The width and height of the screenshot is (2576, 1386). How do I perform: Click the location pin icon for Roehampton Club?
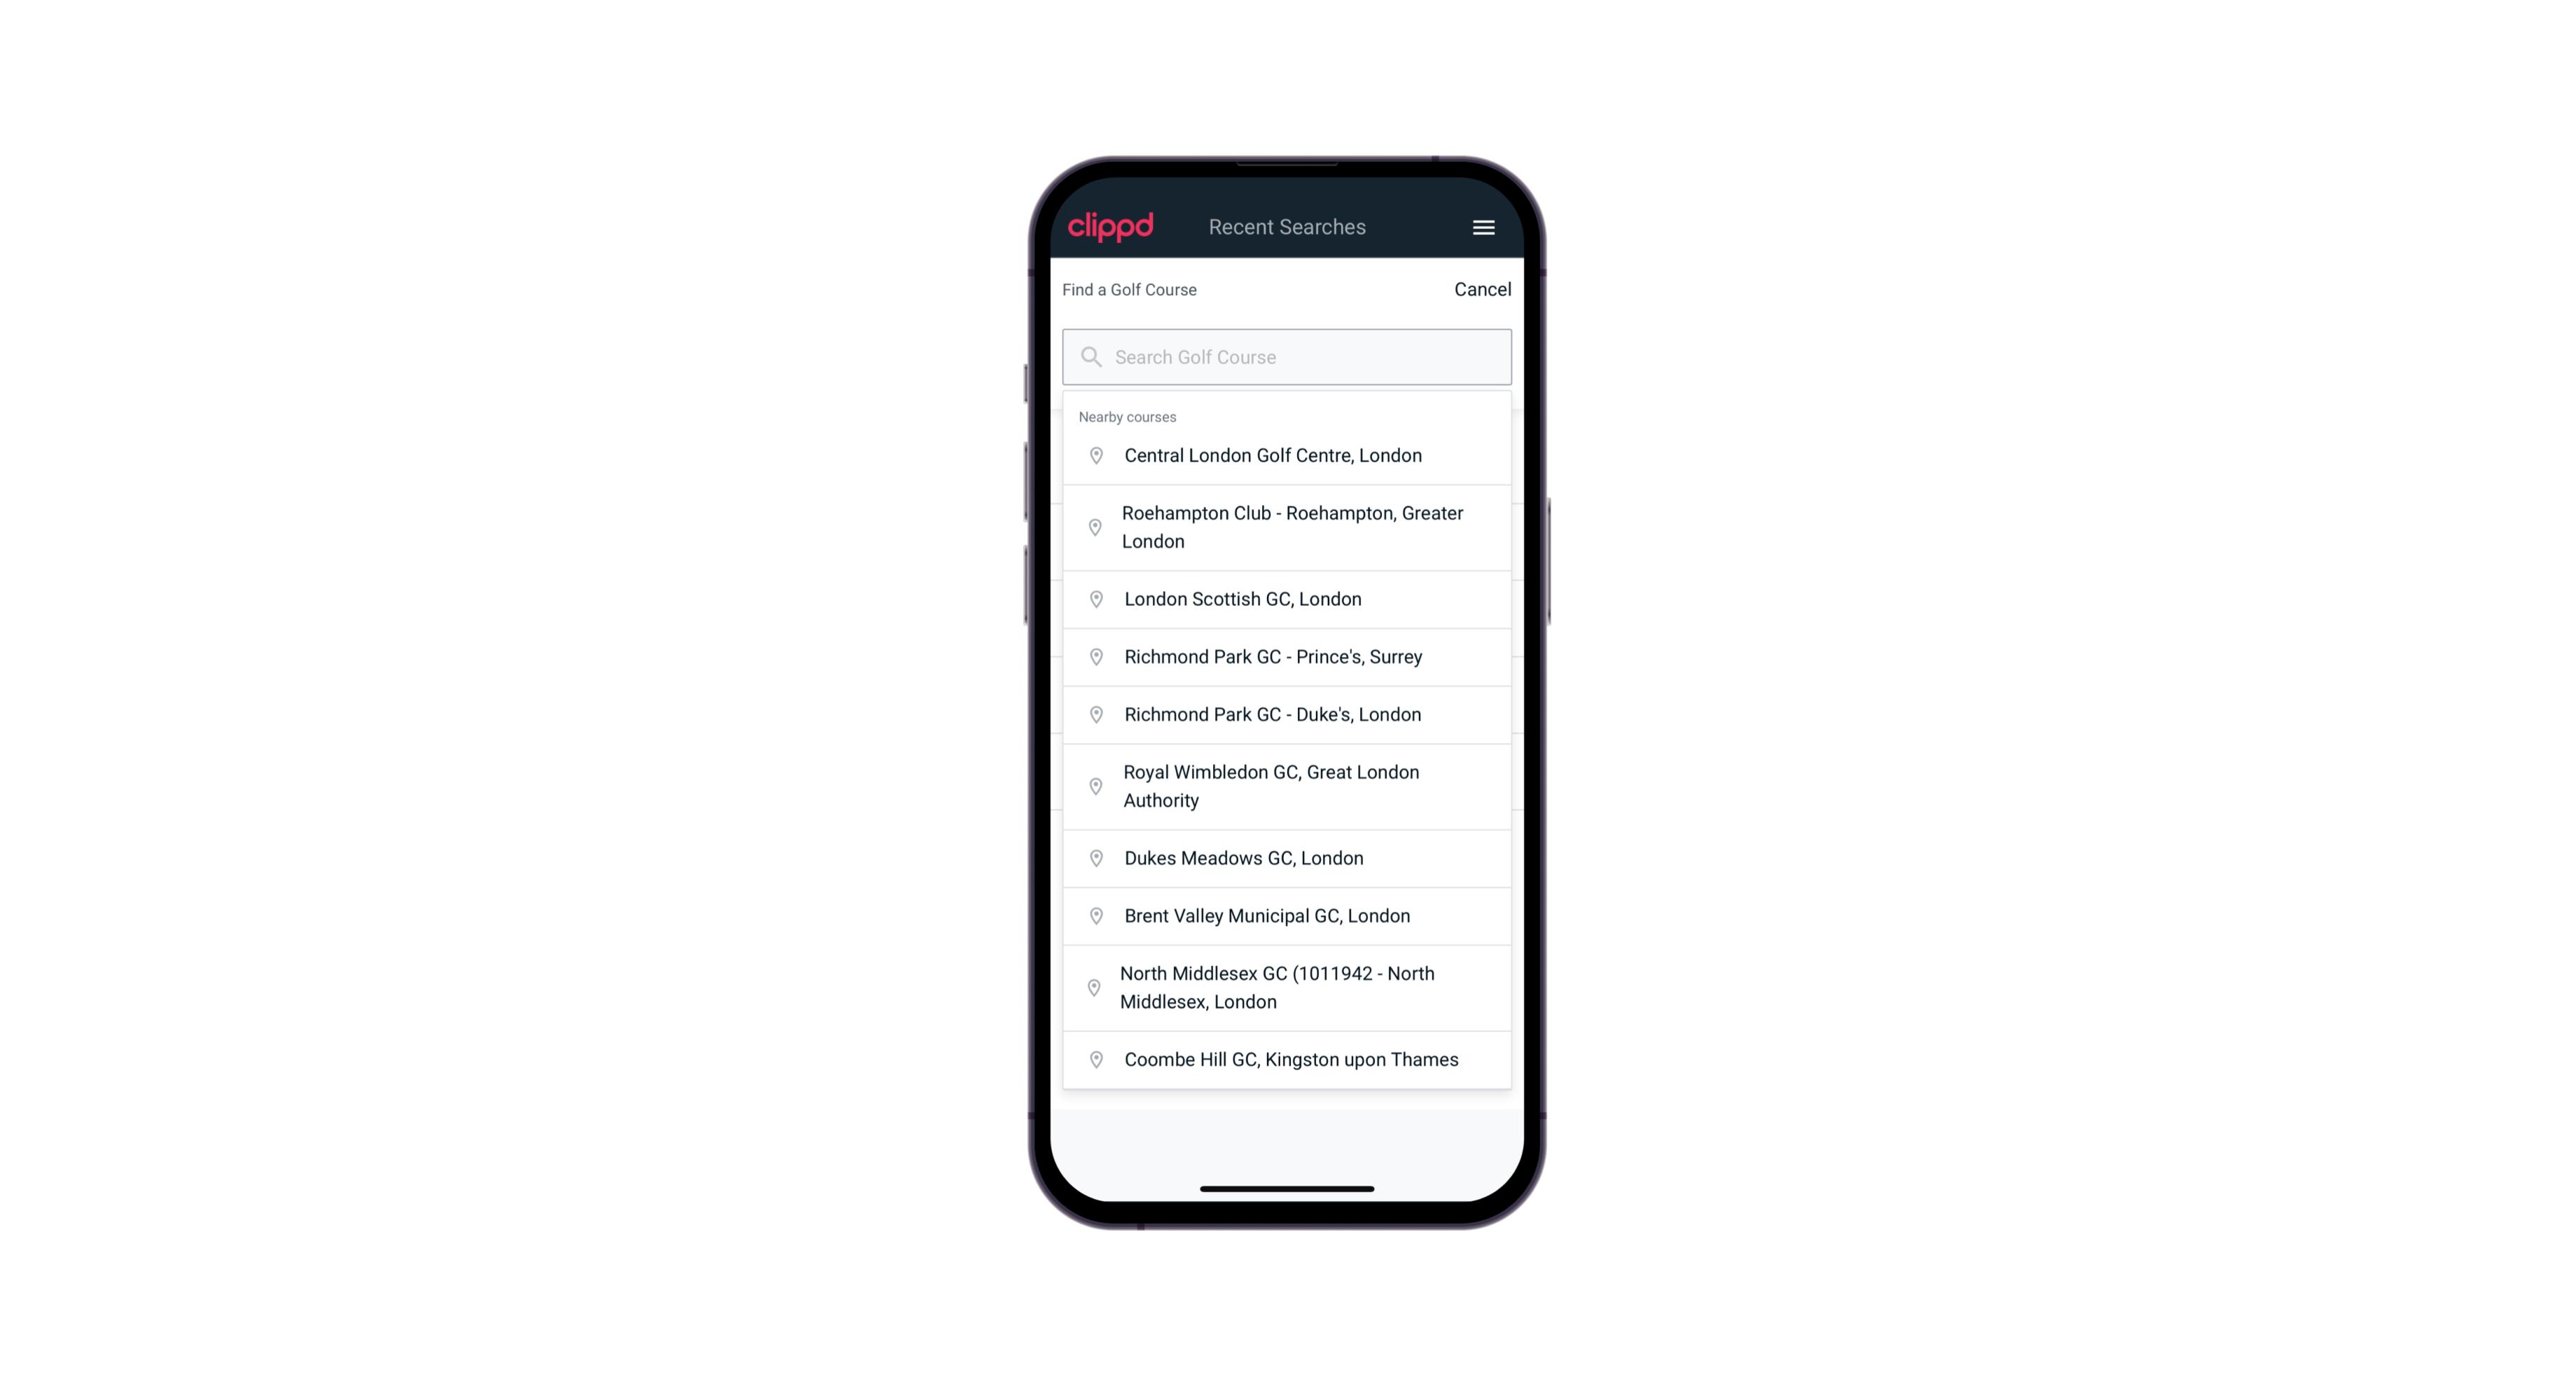tap(1093, 527)
